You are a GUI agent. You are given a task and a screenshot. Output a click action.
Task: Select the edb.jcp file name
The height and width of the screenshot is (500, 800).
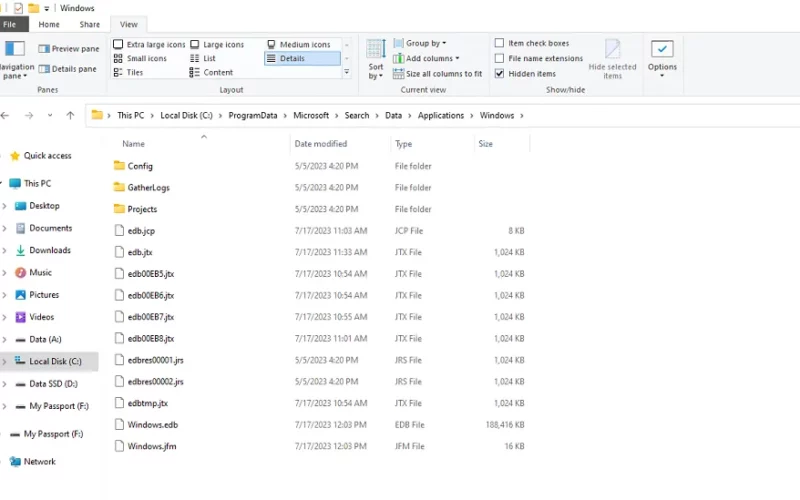141,231
